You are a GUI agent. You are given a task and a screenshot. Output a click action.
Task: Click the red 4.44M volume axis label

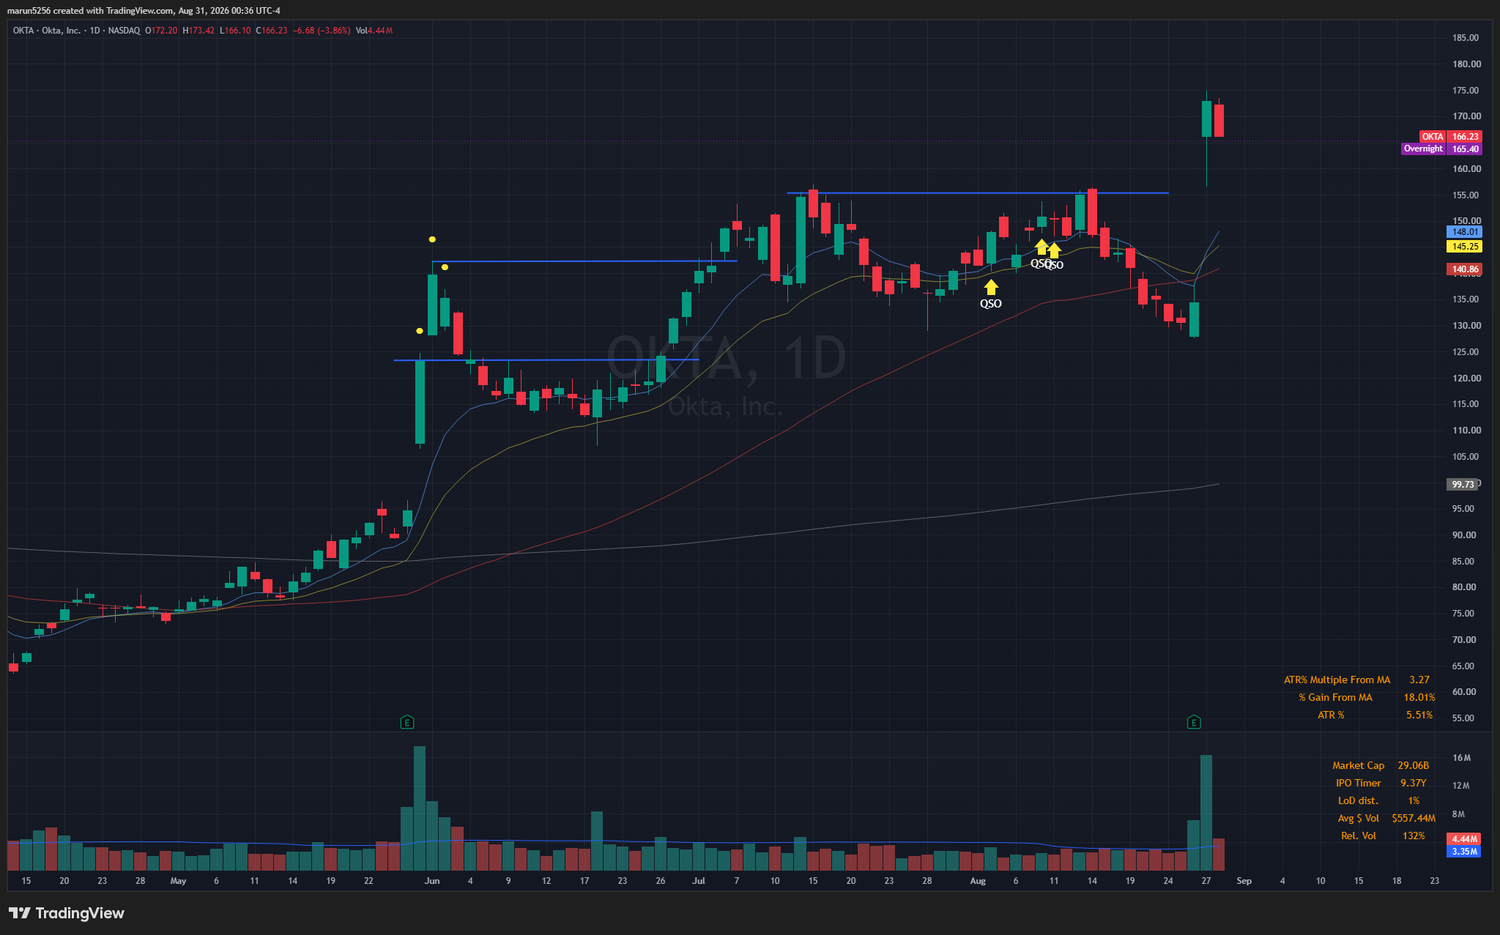click(x=1464, y=839)
